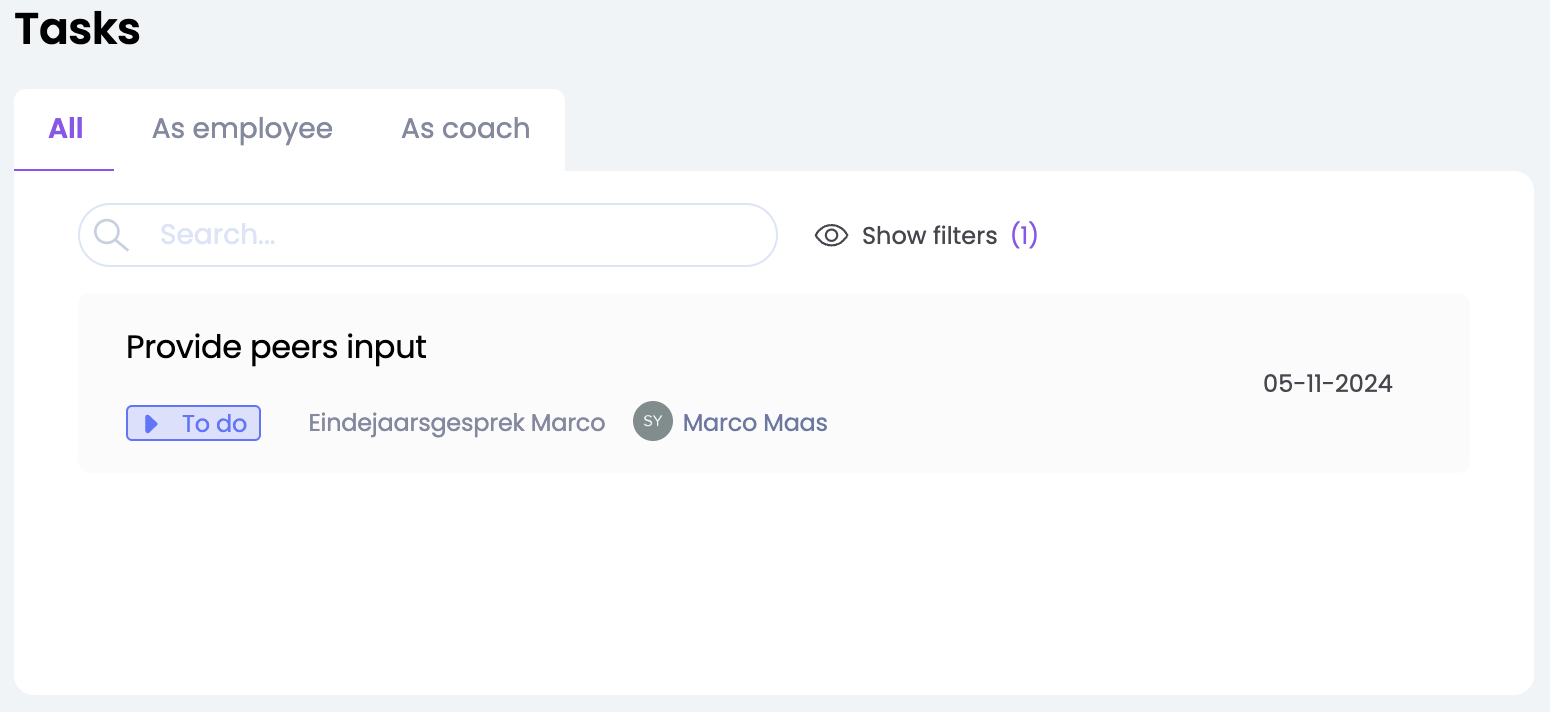The width and height of the screenshot is (1550, 712).
Task: Click the eye icon beside Show filters
Action: tap(831, 236)
